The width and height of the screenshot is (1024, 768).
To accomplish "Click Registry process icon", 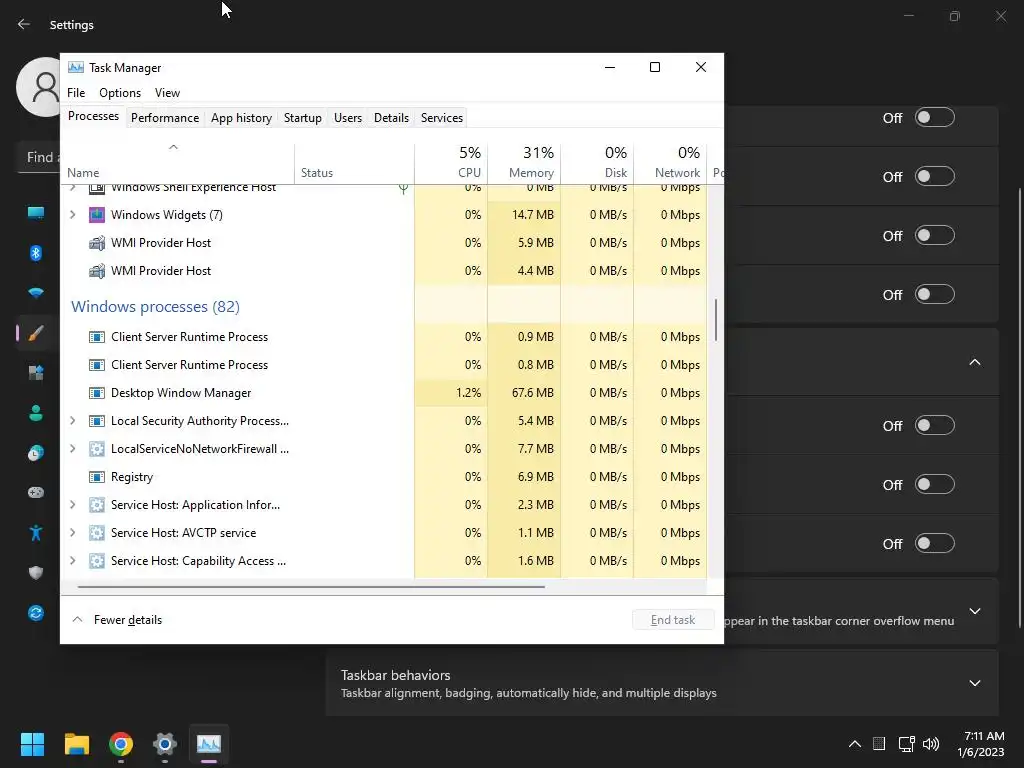I will (x=97, y=477).
